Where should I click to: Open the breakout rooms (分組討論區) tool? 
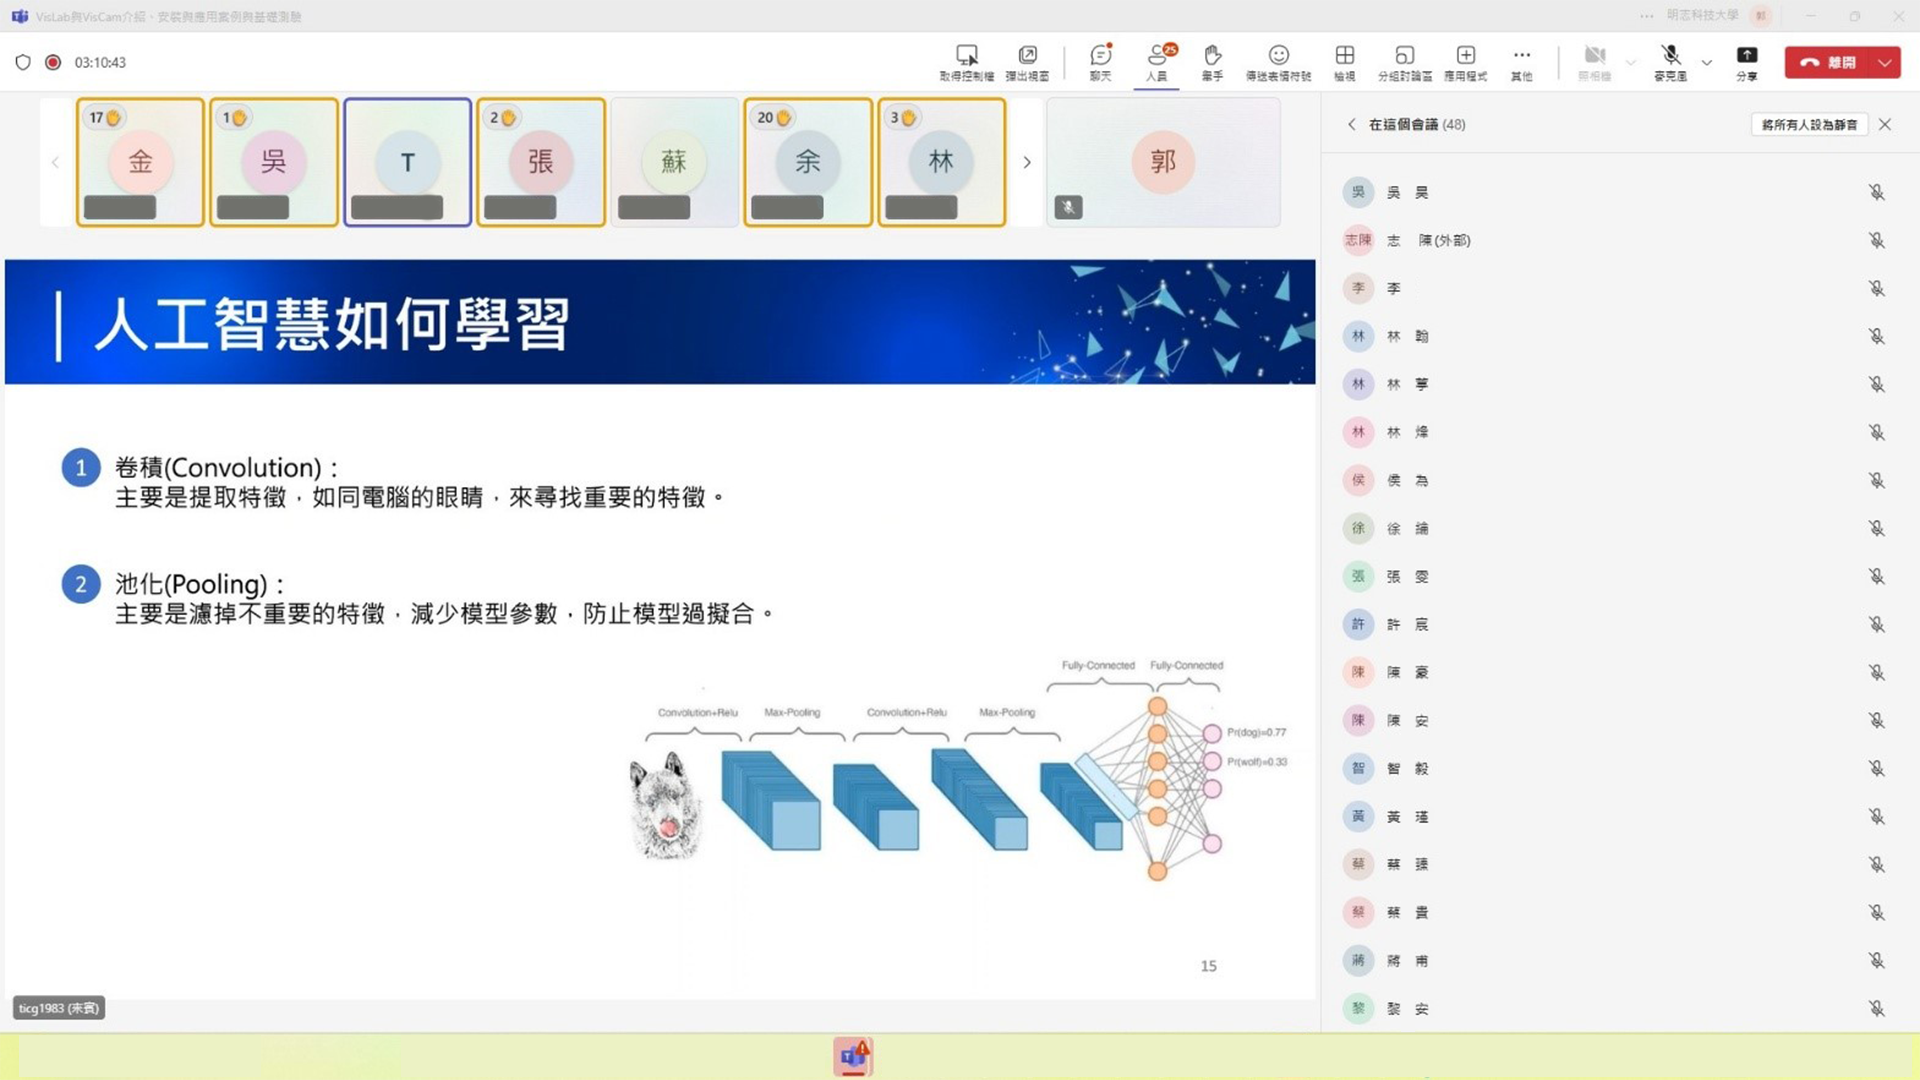click(x=1405, y=62)
